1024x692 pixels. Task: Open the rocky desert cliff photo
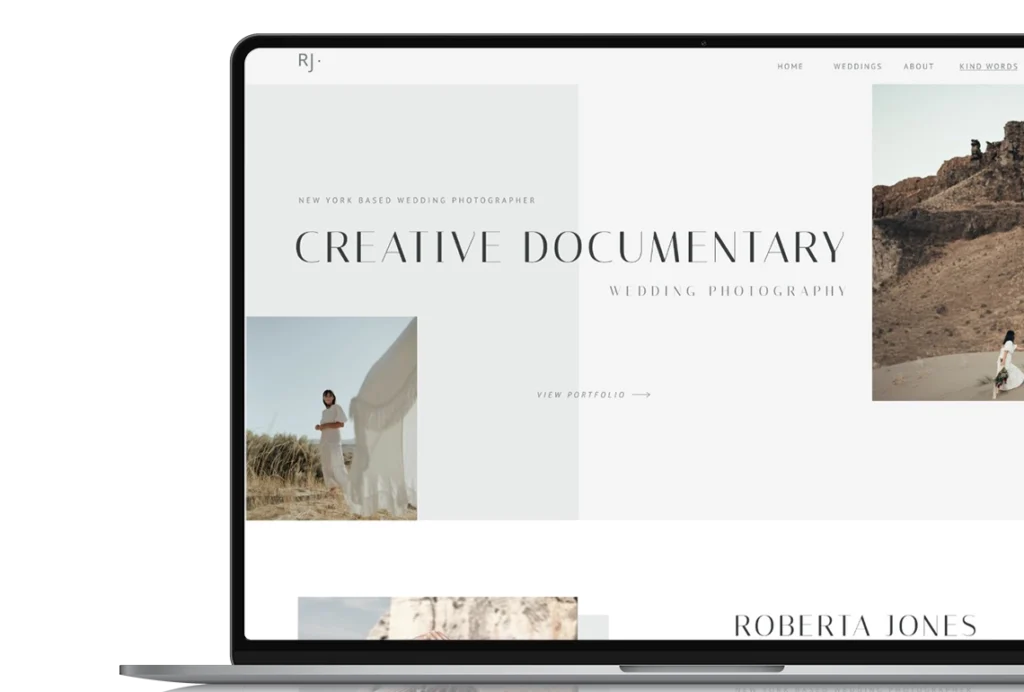click(945, 200)
